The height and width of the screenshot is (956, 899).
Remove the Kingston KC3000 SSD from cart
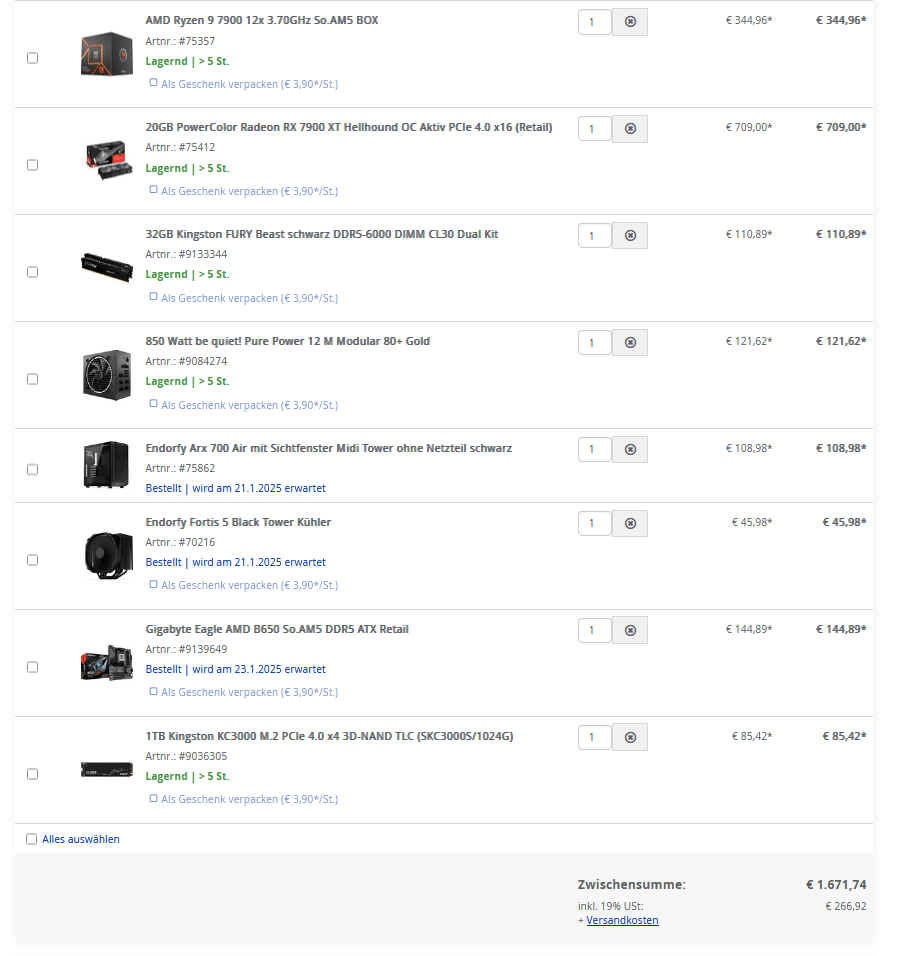tap(630, 738)
